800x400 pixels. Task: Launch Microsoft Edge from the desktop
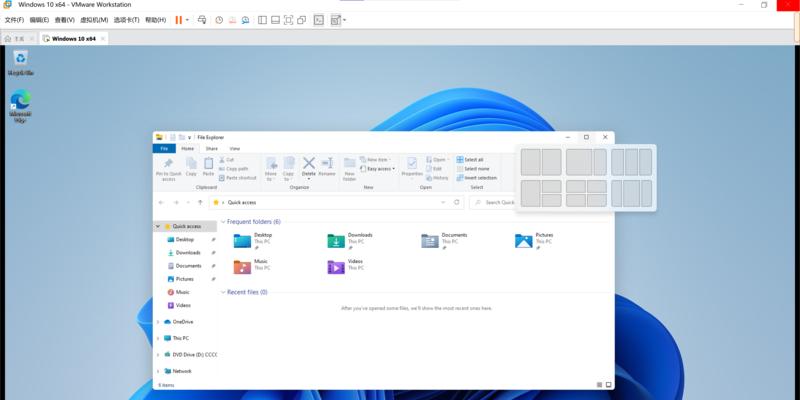20,106
